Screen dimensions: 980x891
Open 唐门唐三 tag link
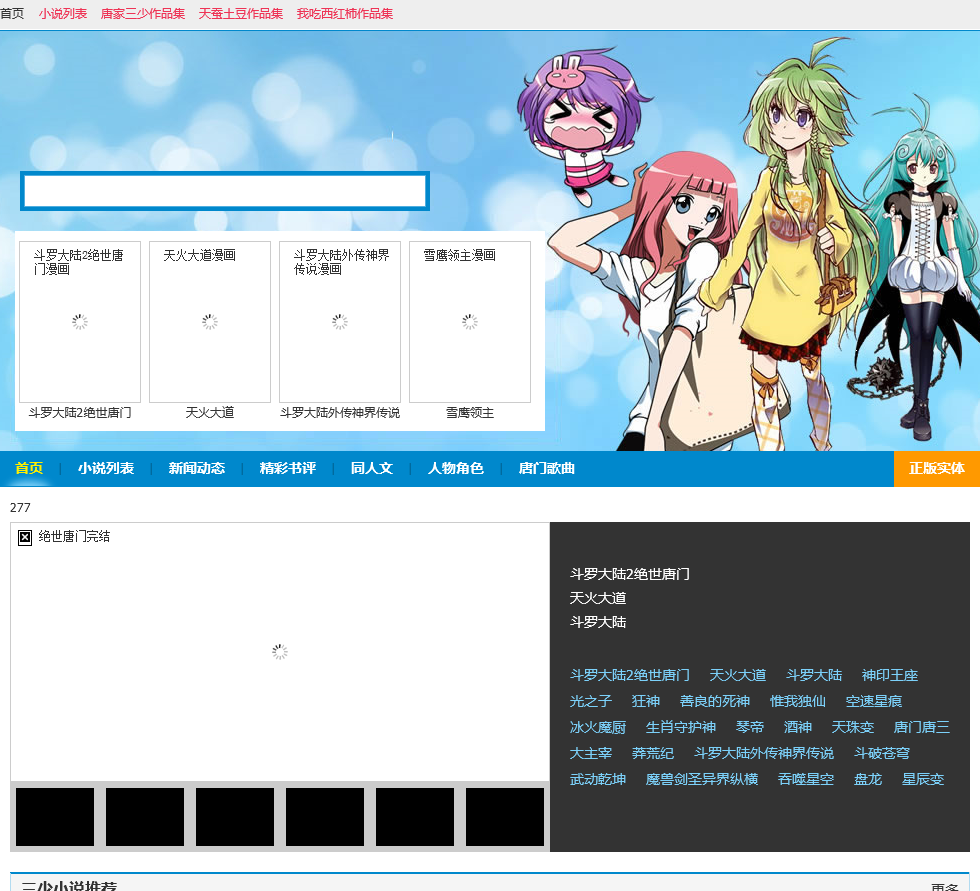921,727
